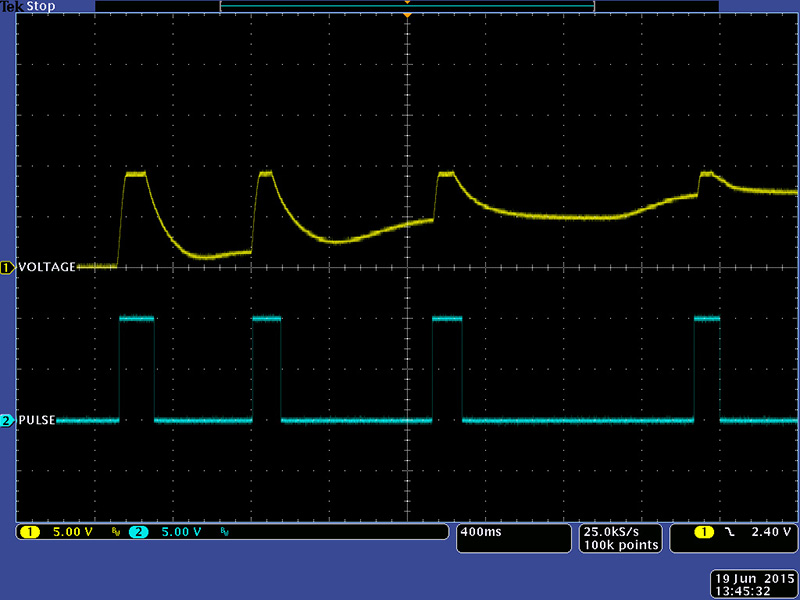
Task: Click channel 2 bandwidth limit icon
Action: tap(224, 533)
